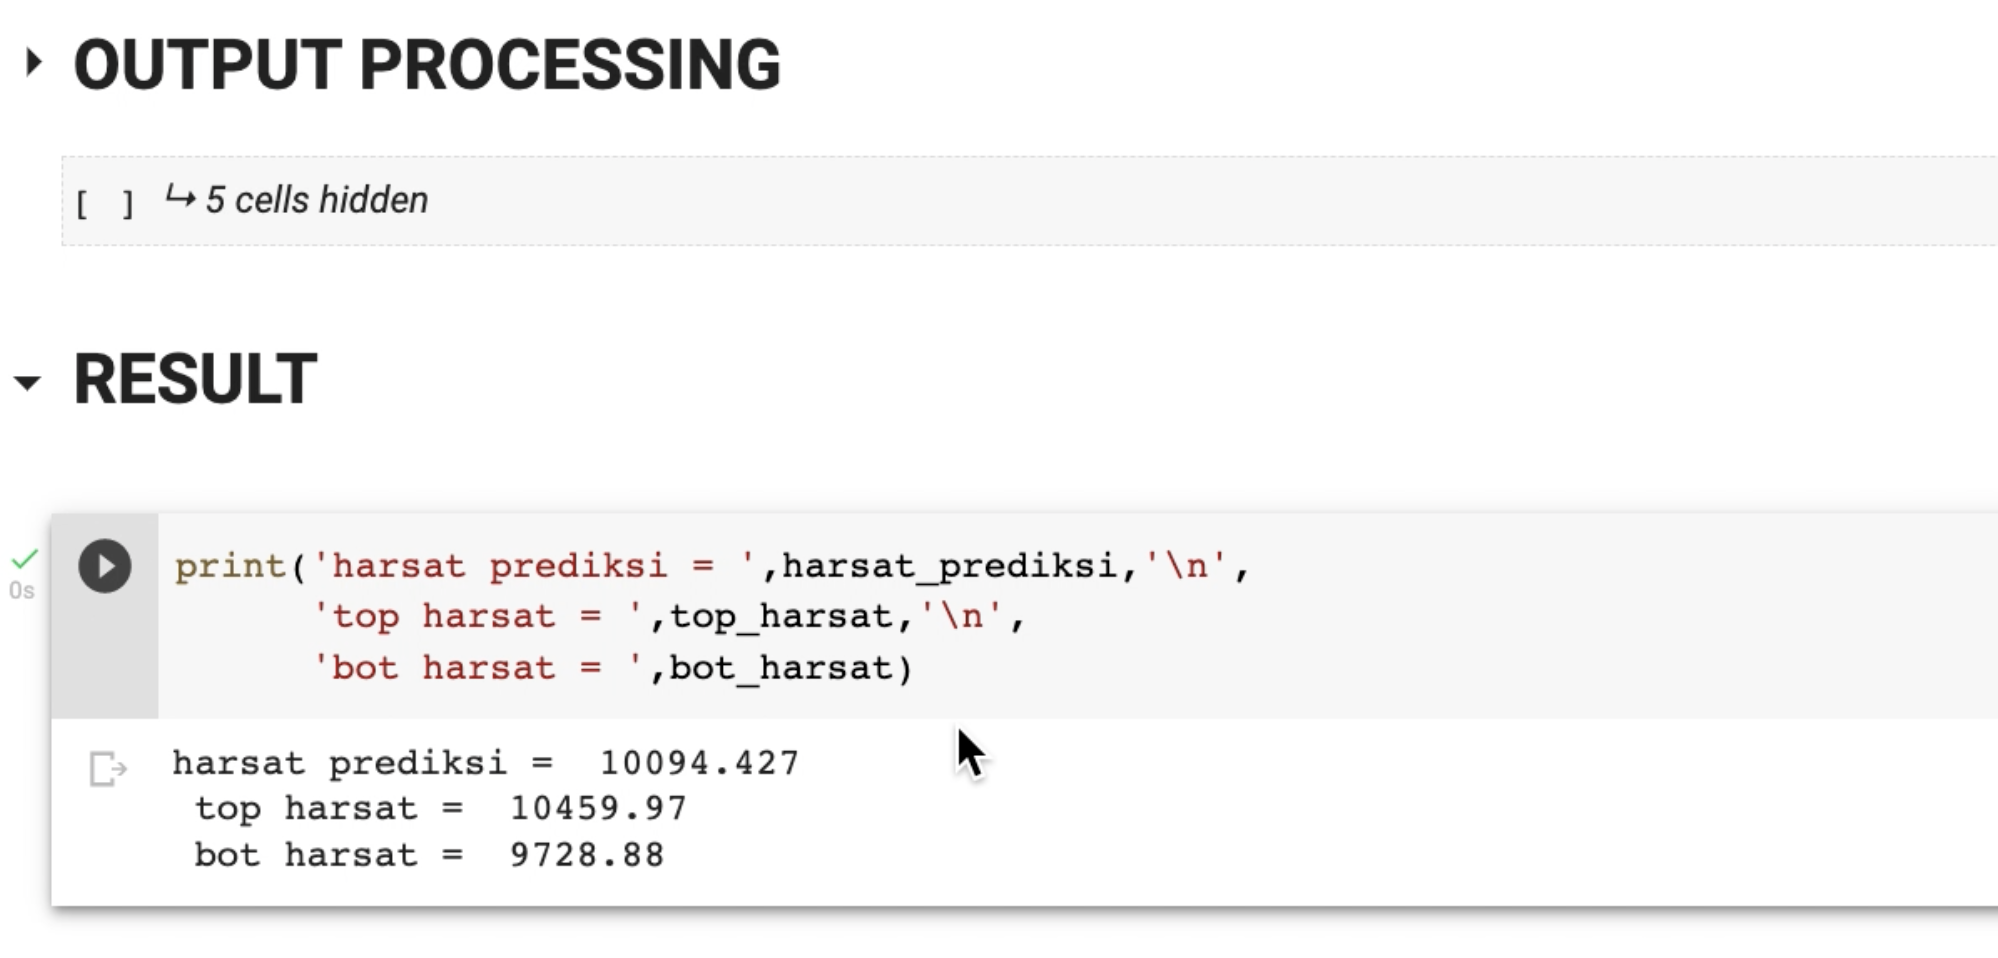The height and width of the screenshot is (958, 1998).
Task: Select the OUTPUT PROCESSING heading text
Action: pos(426,66)
